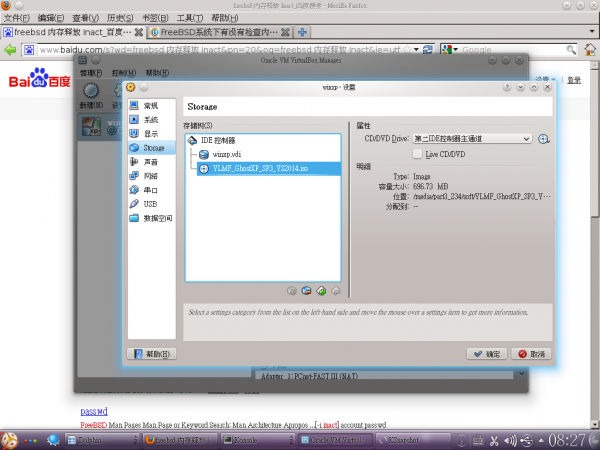The height and width of the screenshot is (450, 600).
Task: Toggle the network section chevron in VirtualBox Manager
Action: tap(522, 373)
